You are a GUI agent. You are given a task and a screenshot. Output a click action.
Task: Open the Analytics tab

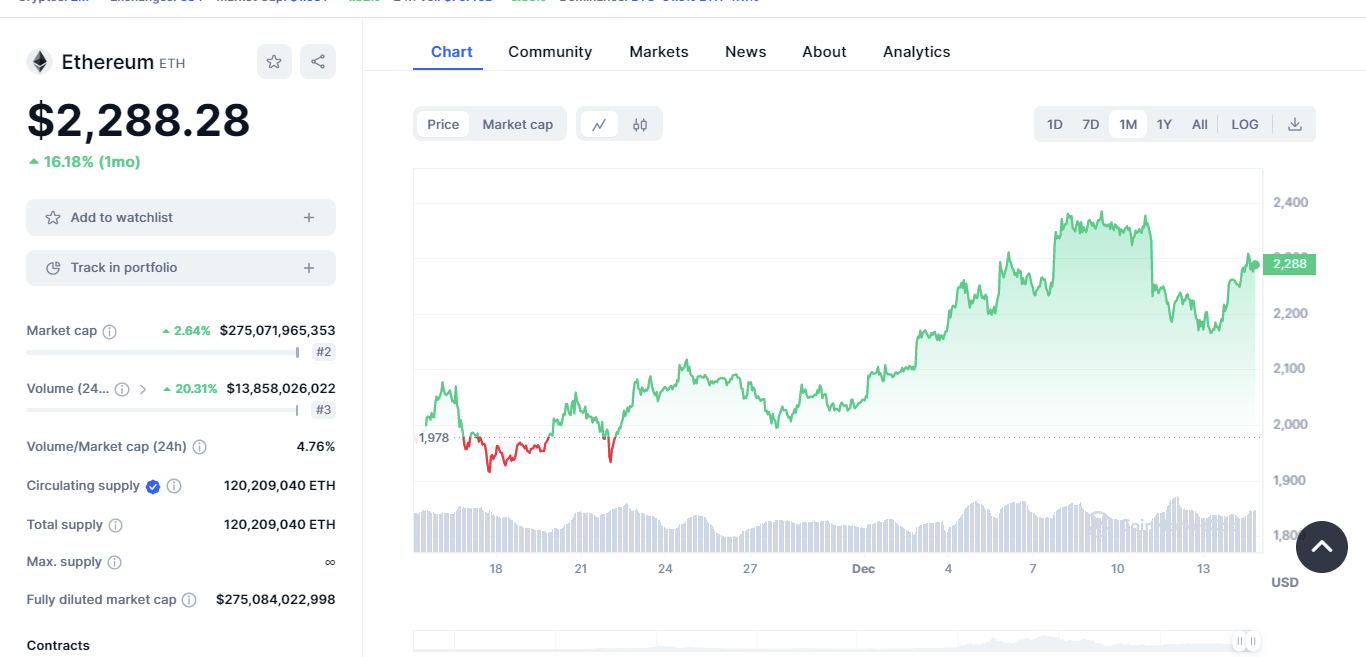click(x=917, y=52)
